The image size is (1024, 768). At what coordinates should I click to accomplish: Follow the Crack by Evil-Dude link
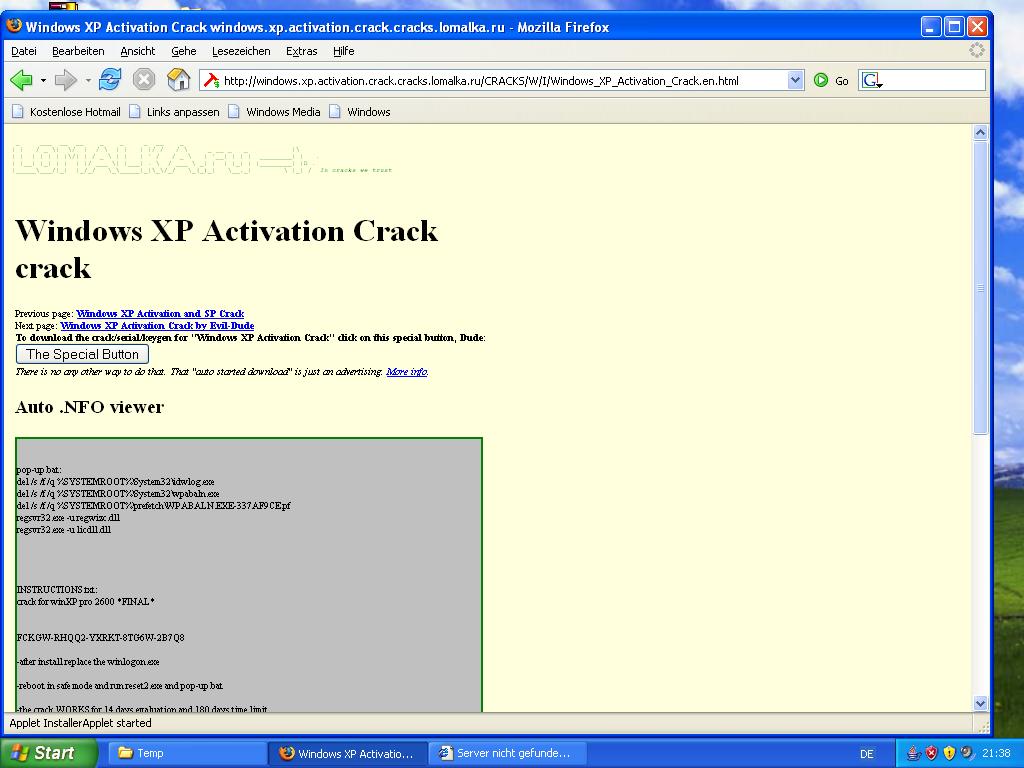point(157,325)
